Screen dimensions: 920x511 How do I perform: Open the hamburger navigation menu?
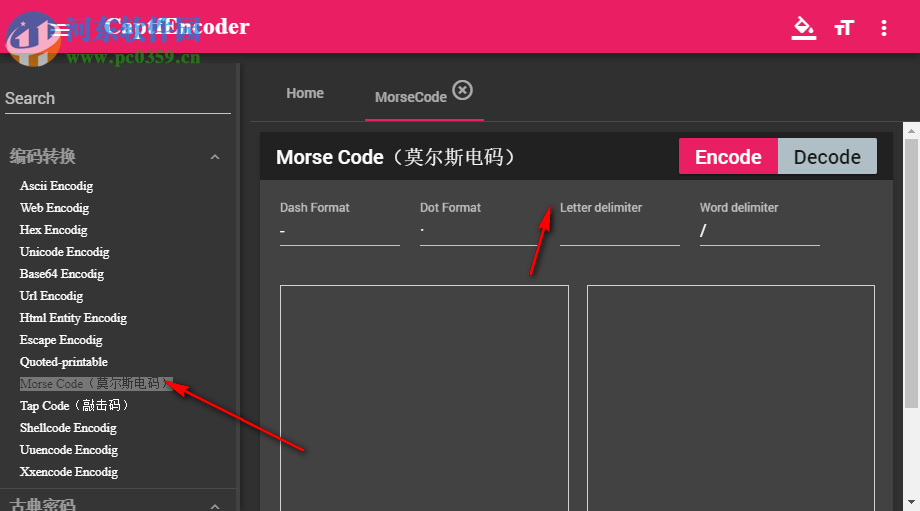pyautogui.click(x=60, y=29)
